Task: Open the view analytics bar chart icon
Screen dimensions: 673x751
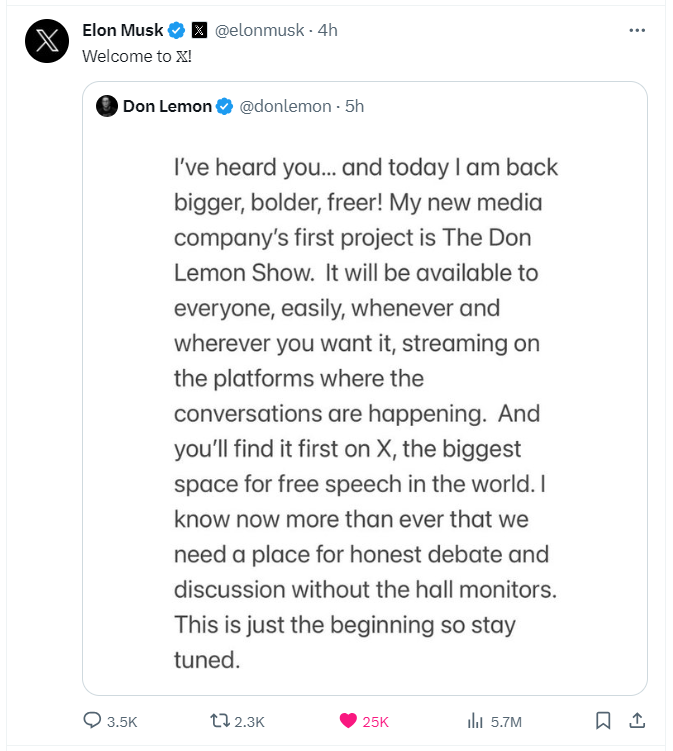Action: pos(475,721)
